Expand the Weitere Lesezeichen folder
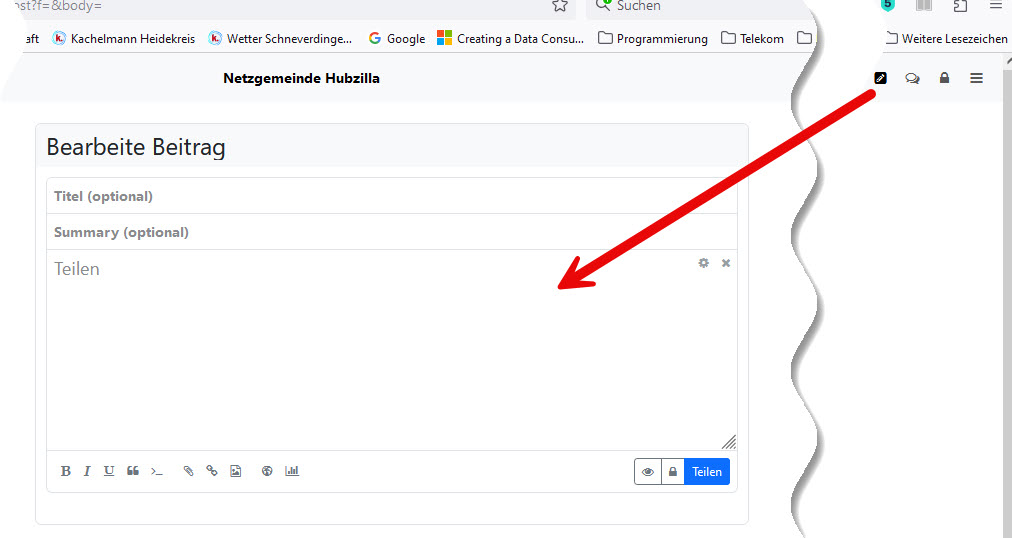 click(947, 39)
